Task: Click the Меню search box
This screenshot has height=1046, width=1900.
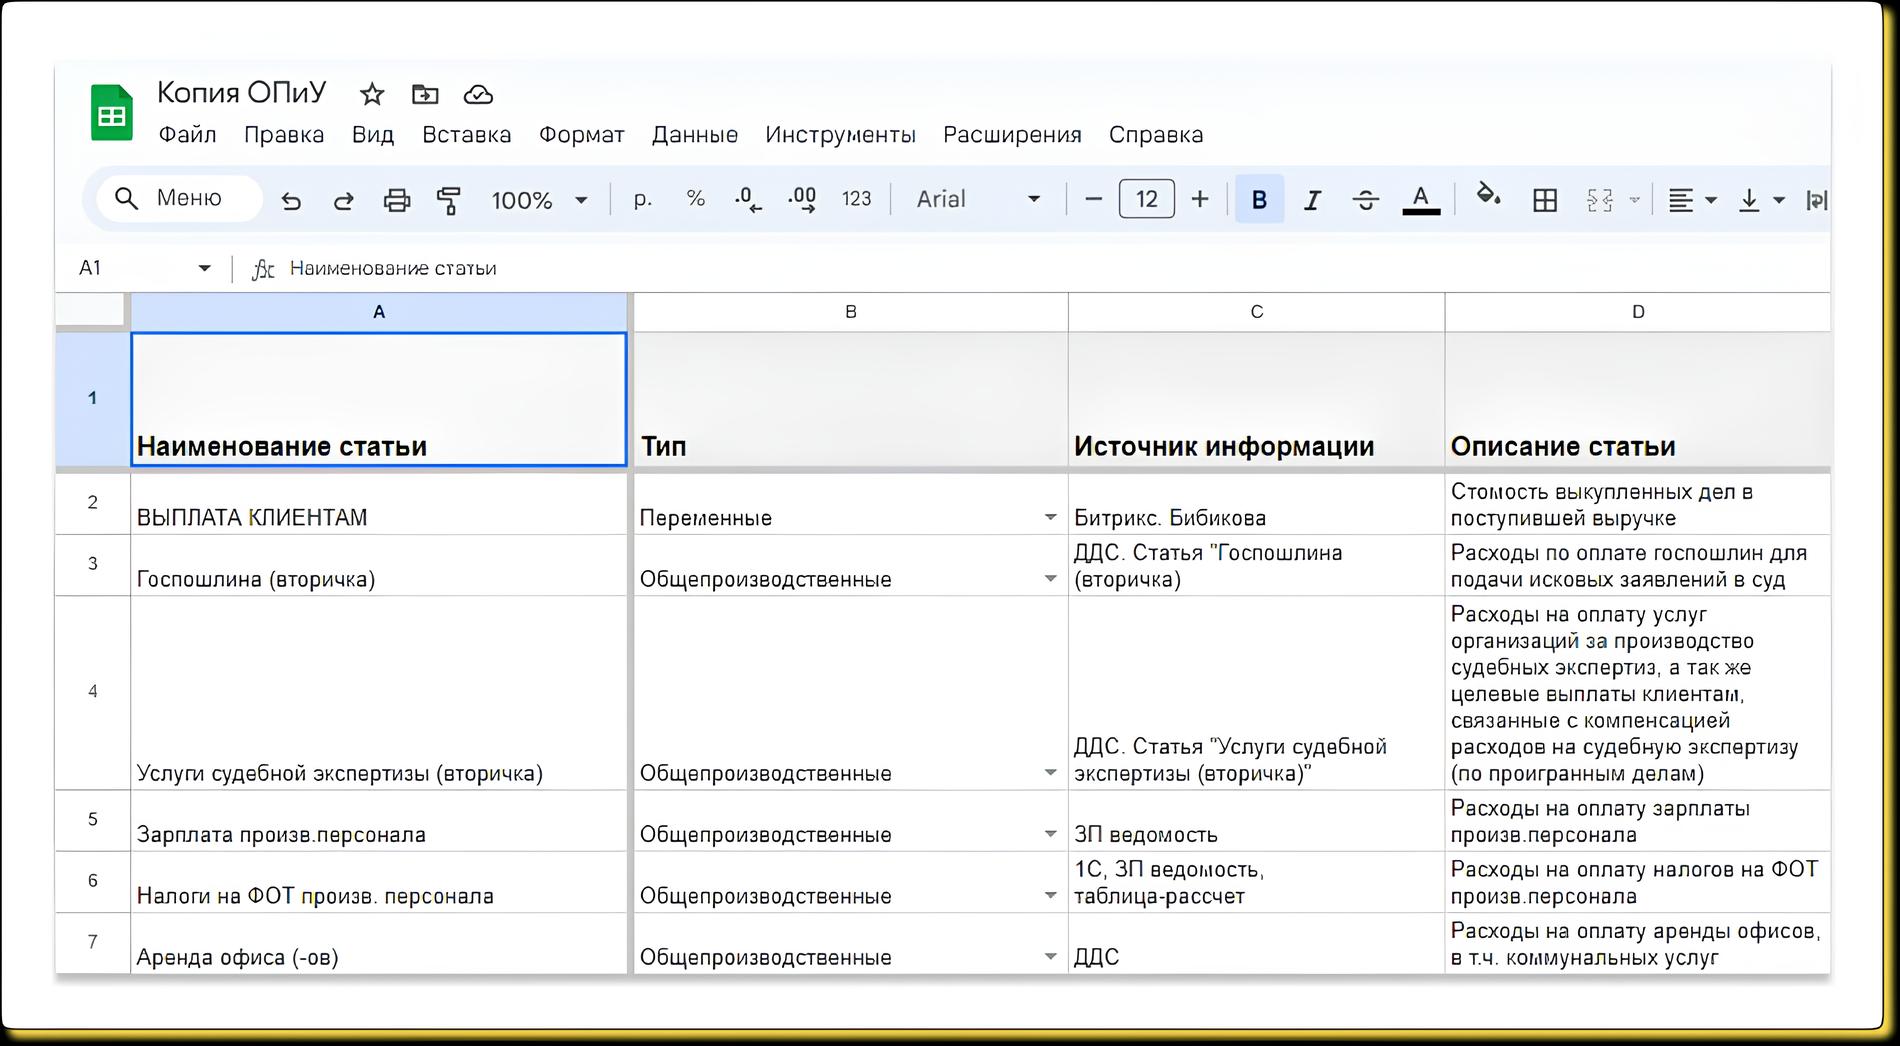Action: pos(180,199)
